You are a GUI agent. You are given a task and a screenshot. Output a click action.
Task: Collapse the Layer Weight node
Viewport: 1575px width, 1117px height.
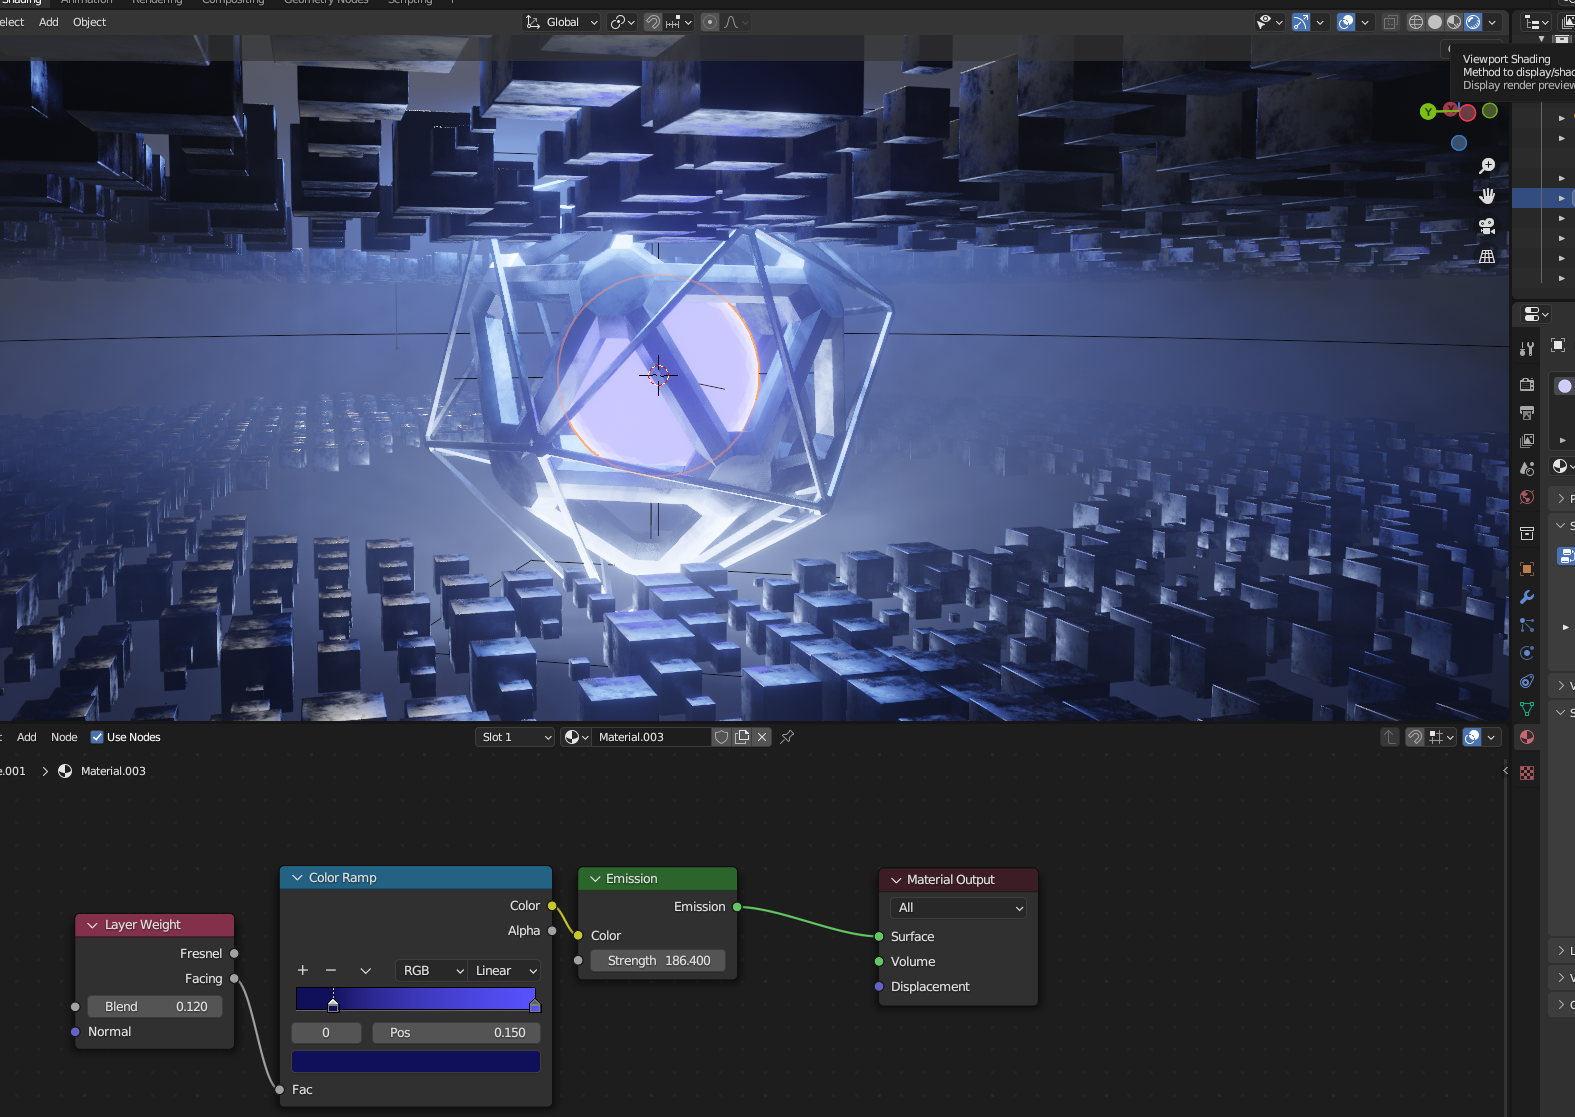pyautogui.click(x=93, y=925)
